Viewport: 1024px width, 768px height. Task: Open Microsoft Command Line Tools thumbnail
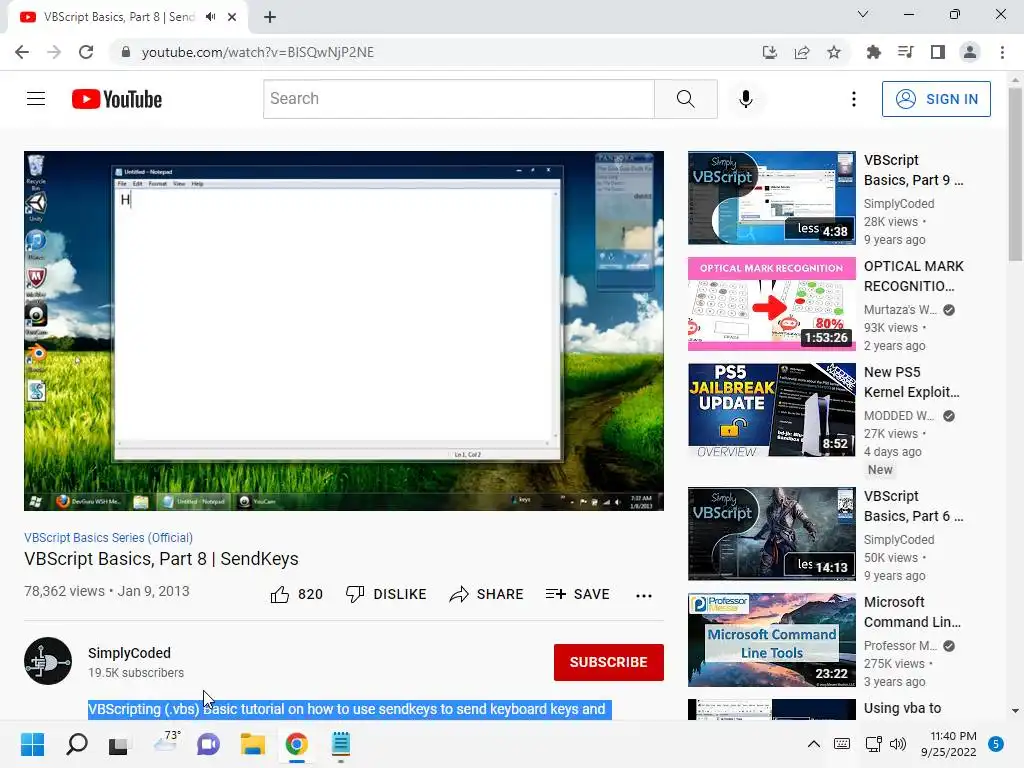click(771, 640)
